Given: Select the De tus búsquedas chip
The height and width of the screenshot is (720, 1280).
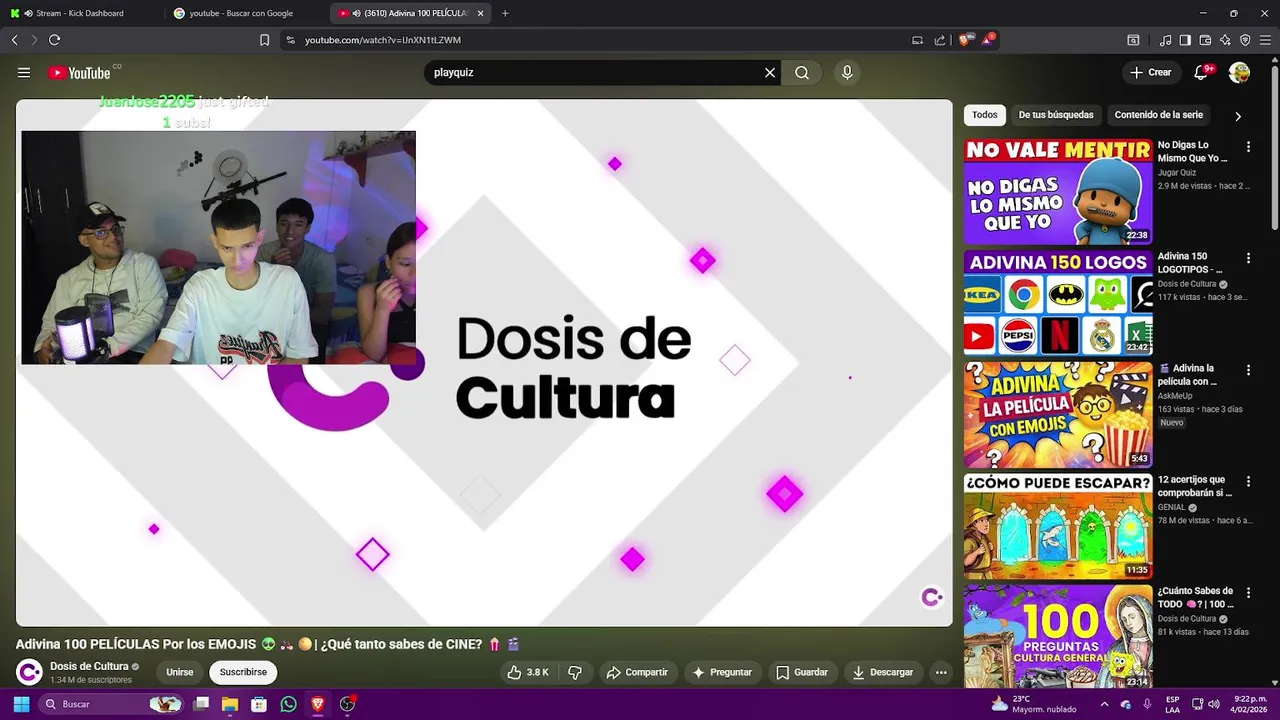Looking at the screenshot, I should point(1056,115).
